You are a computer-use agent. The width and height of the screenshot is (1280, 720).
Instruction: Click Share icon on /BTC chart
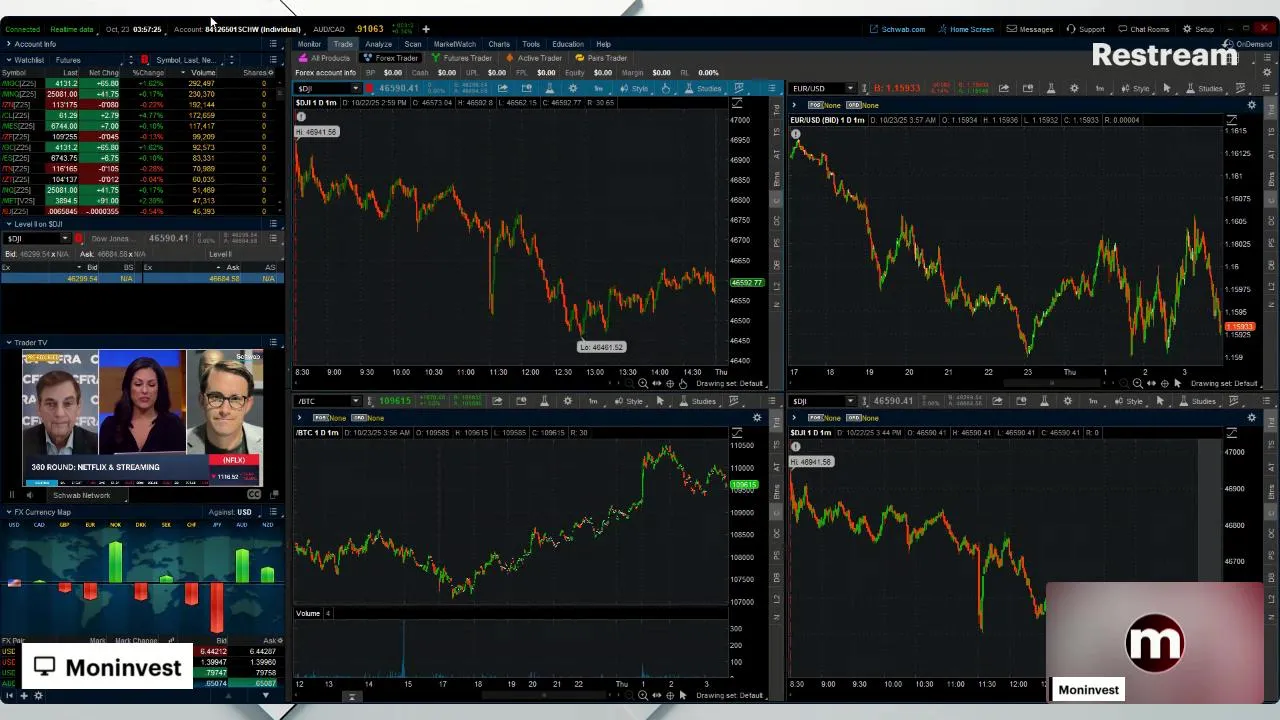(x=497, y=401)
